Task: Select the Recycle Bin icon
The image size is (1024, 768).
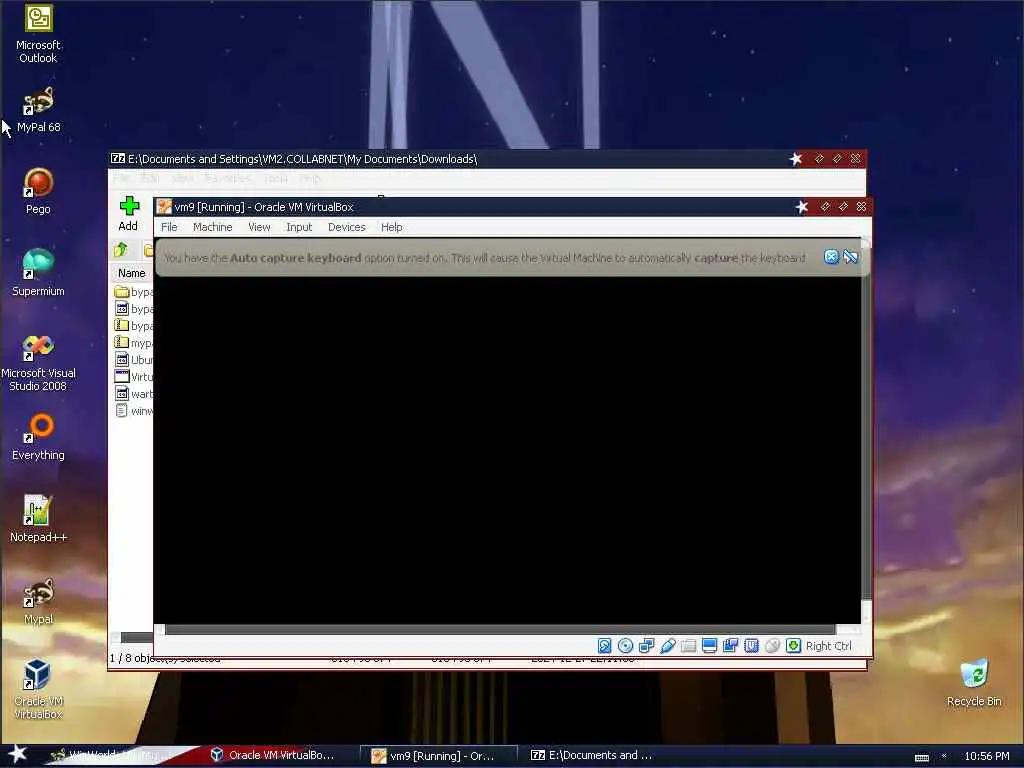Action: pyautogui.click(x=974, y=683)
